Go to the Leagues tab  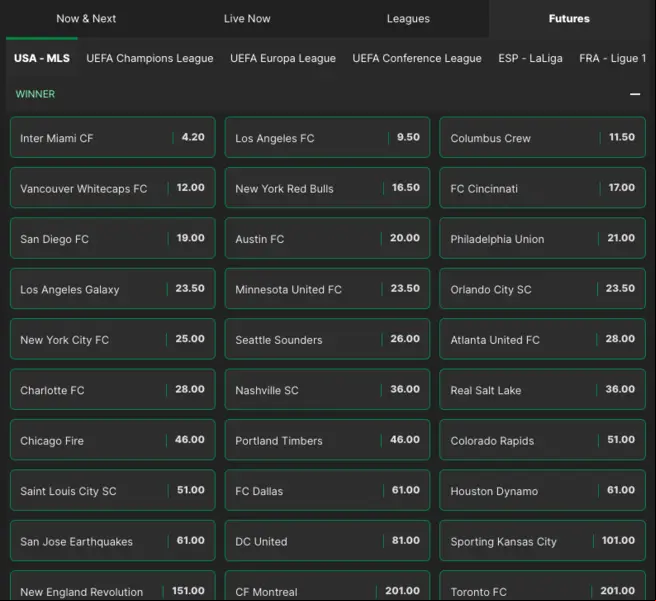(408, 19)
